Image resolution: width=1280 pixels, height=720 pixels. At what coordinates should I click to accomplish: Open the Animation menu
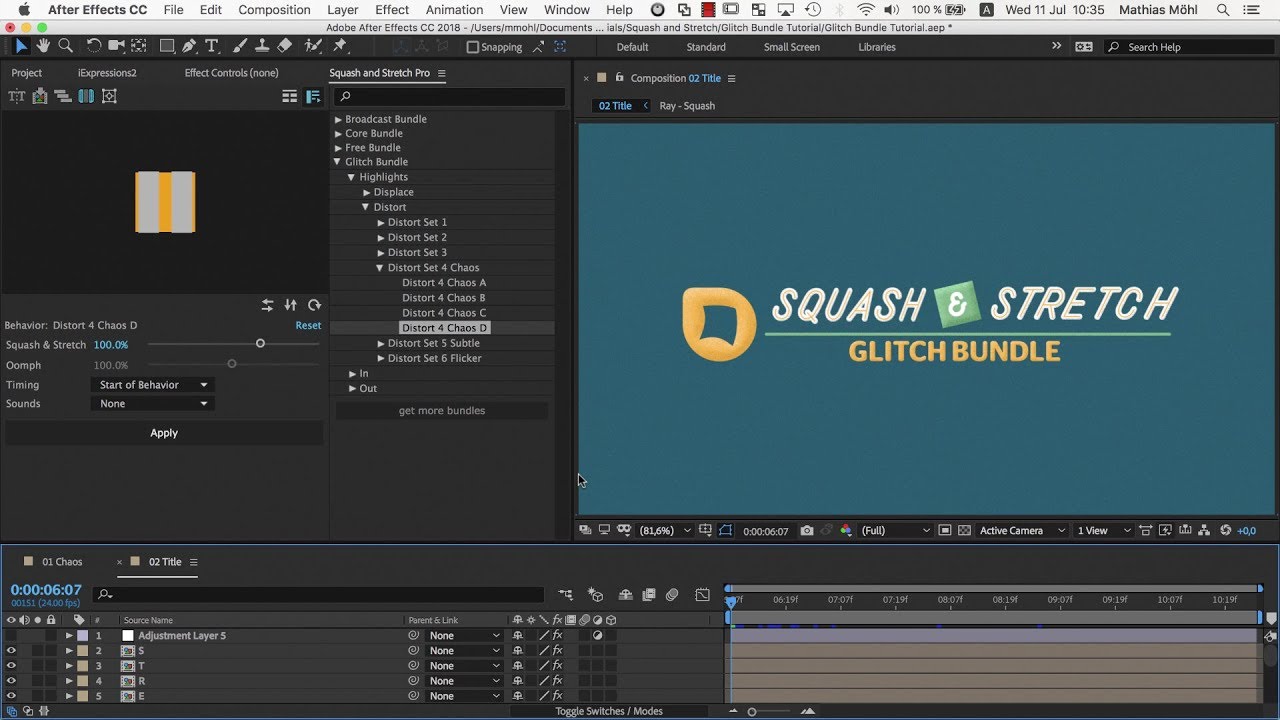click(454, 10)
